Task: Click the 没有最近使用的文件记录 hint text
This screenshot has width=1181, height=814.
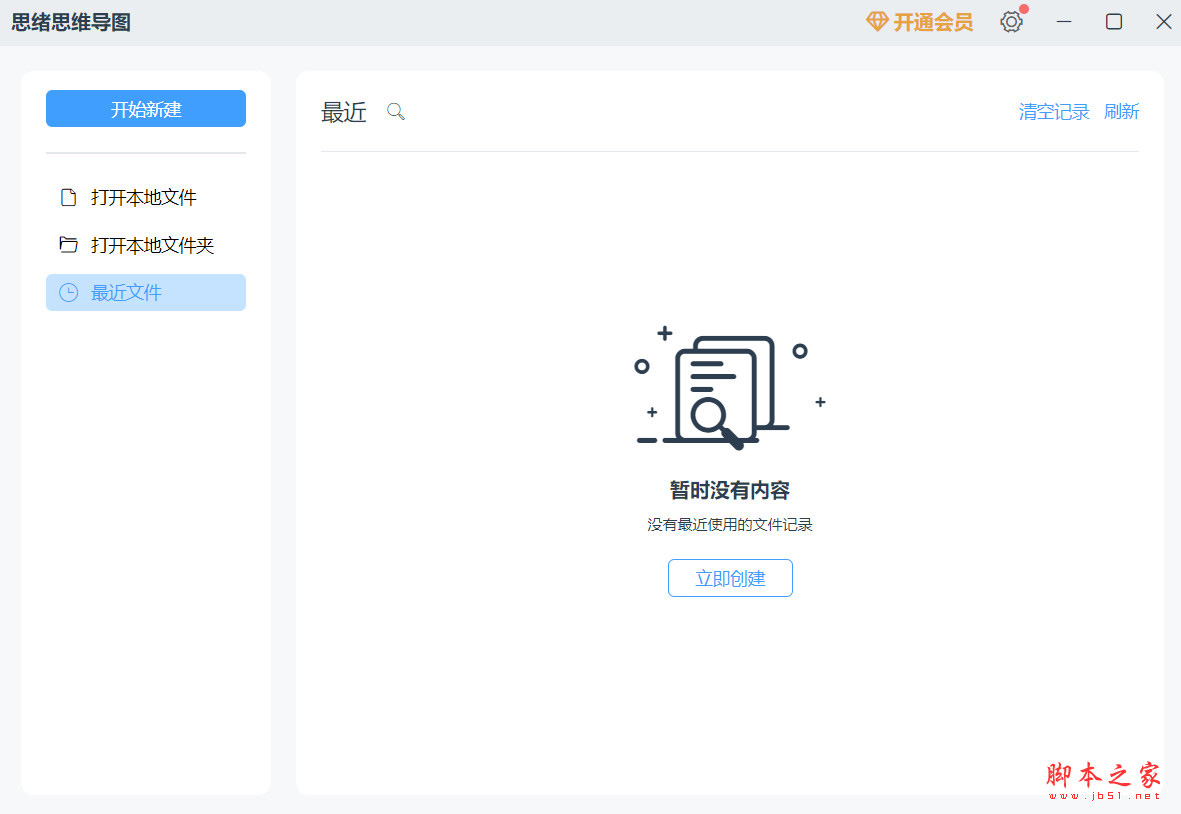Action: 730,524
